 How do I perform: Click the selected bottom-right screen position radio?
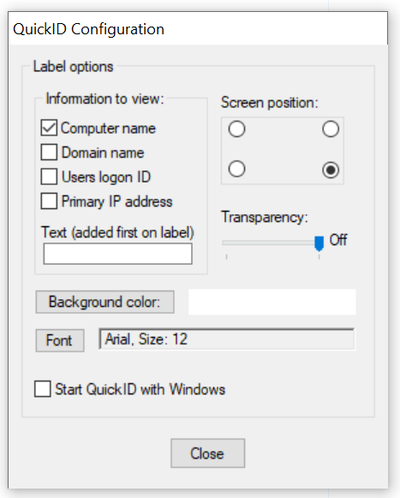(x=331, y=170)
